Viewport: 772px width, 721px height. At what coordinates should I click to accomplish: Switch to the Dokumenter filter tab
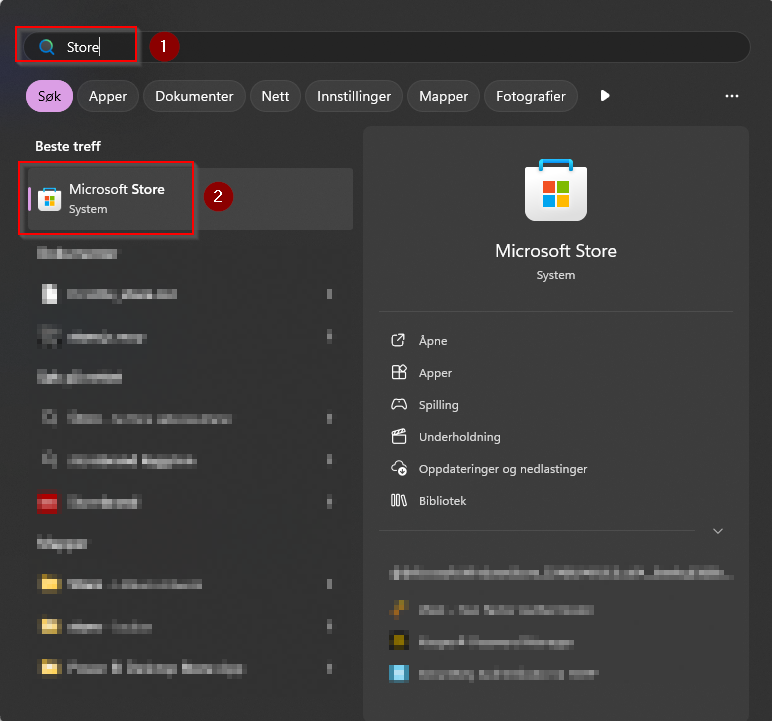[194, 96]
